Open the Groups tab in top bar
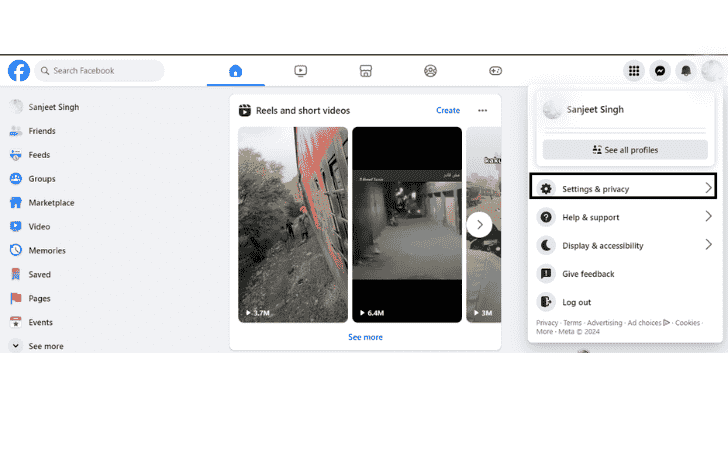Screen dimensions: 728x476 430,71
